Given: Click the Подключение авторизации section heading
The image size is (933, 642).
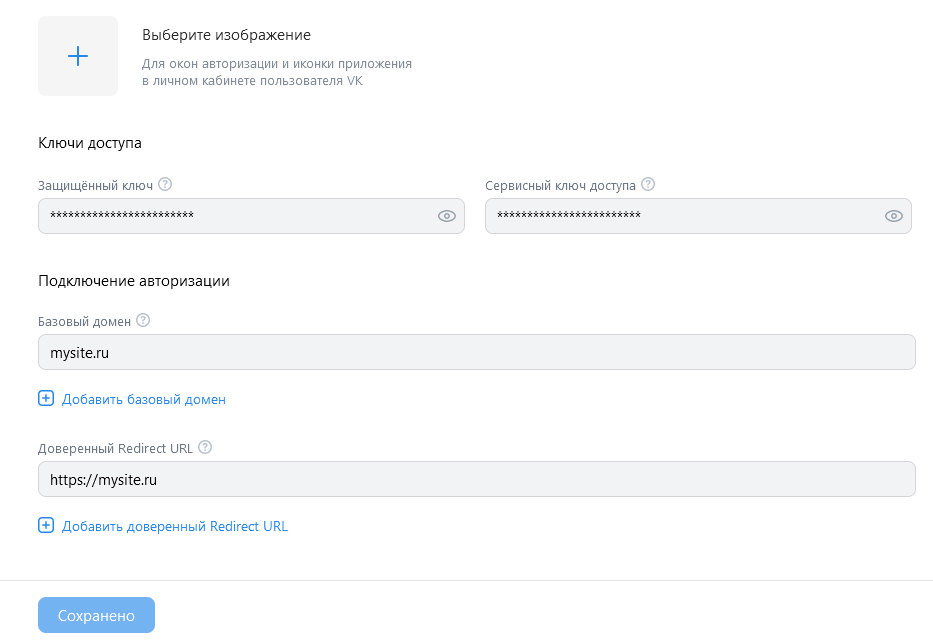Looking at the screenshot, I should 134,281.
